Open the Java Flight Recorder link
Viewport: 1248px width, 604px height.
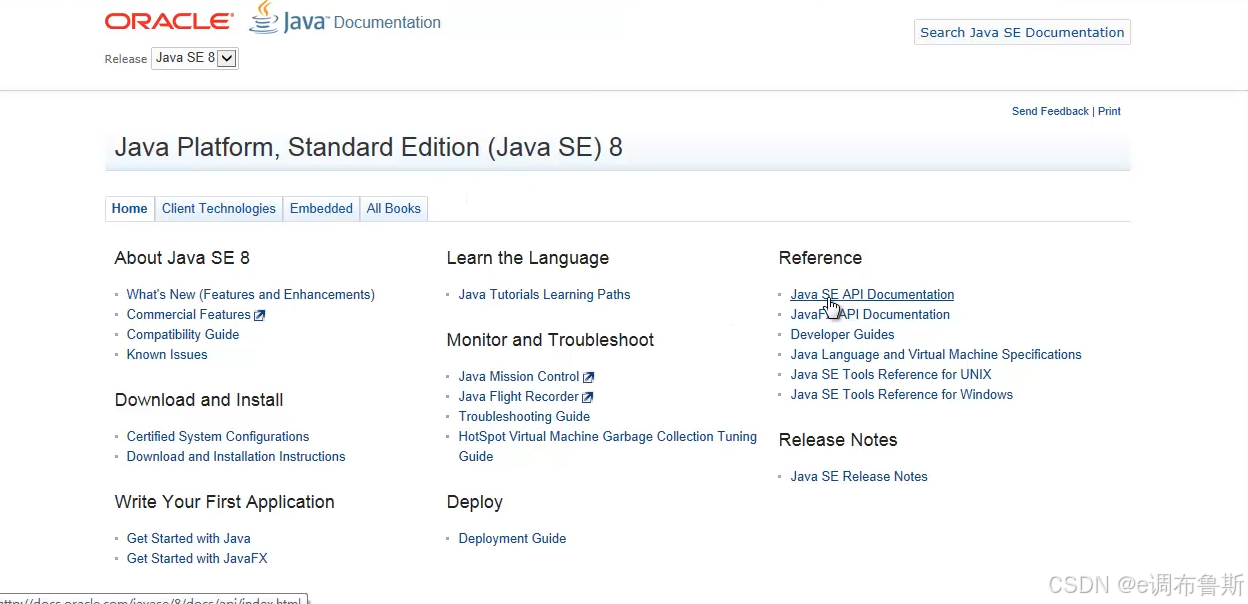[519, 396]
